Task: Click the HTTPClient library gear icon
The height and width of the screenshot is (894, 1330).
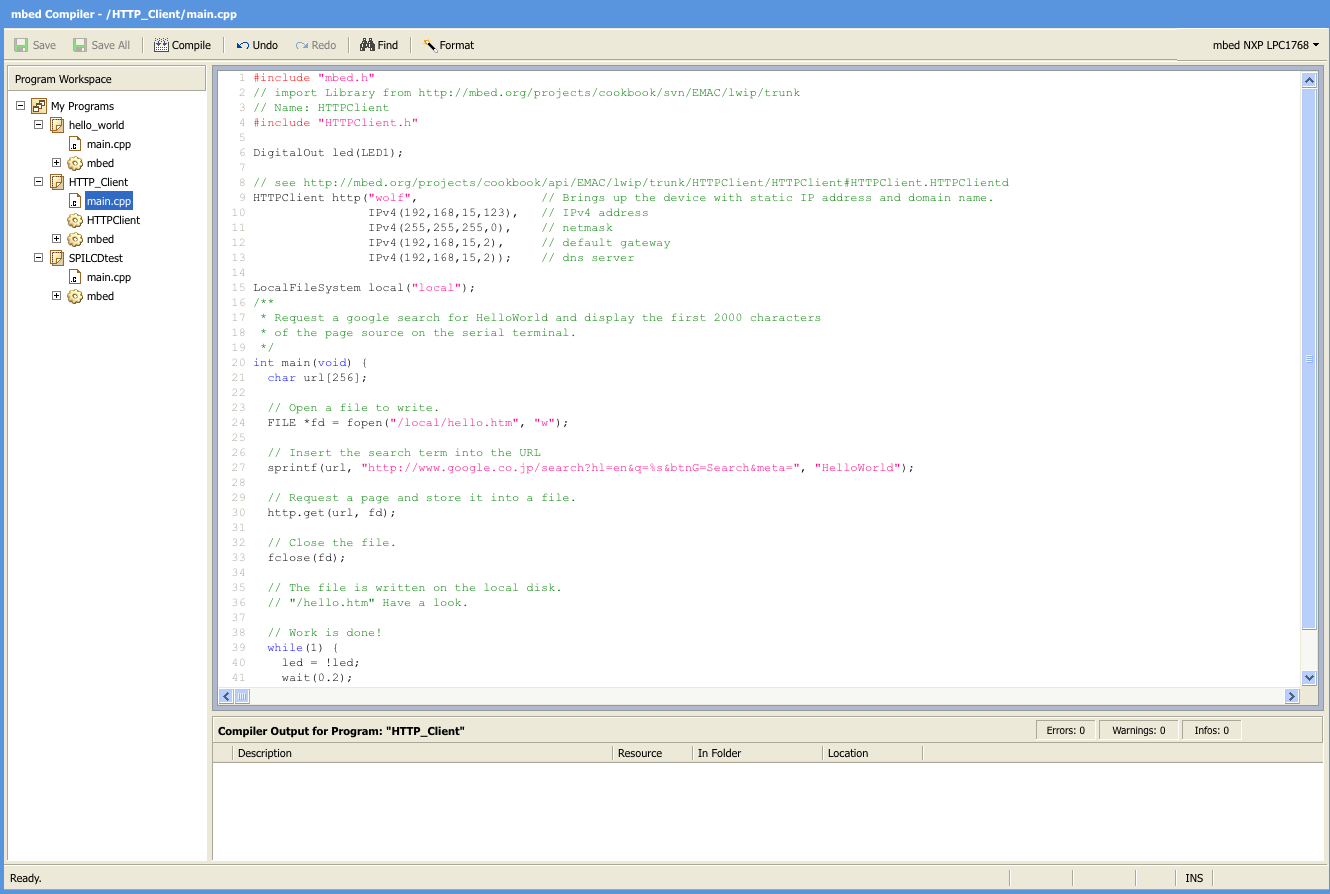Action: pyautogui.click(x=75, y=220)
